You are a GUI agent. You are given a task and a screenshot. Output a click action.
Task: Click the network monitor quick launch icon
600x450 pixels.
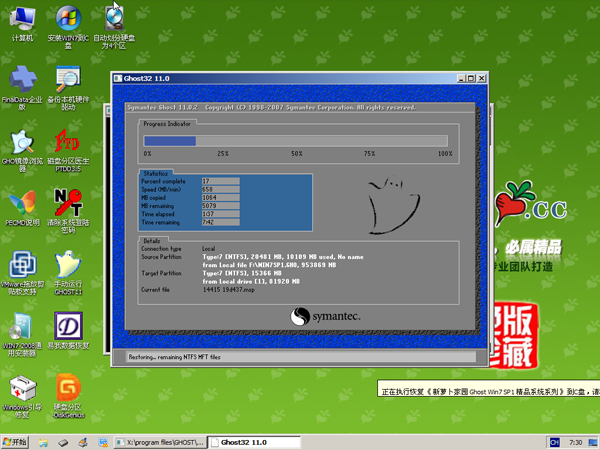103,443
